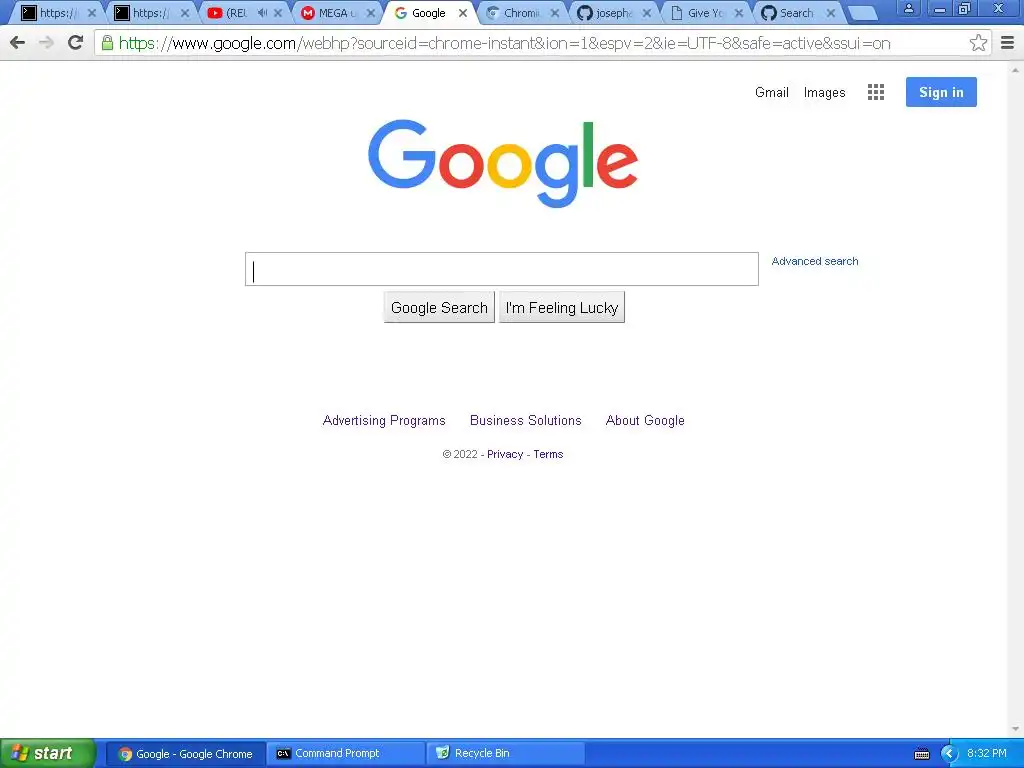
Task: Open the Gmail link
Action: coord(772,92)
